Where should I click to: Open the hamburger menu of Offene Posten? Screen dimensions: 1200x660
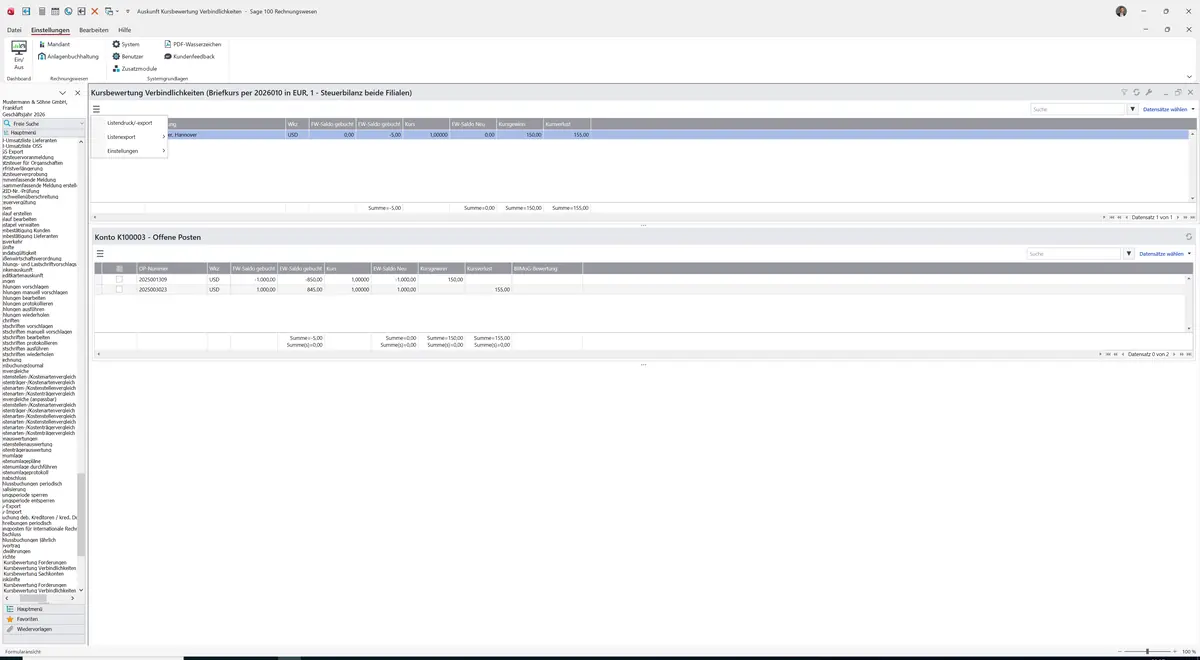[100, 254]
